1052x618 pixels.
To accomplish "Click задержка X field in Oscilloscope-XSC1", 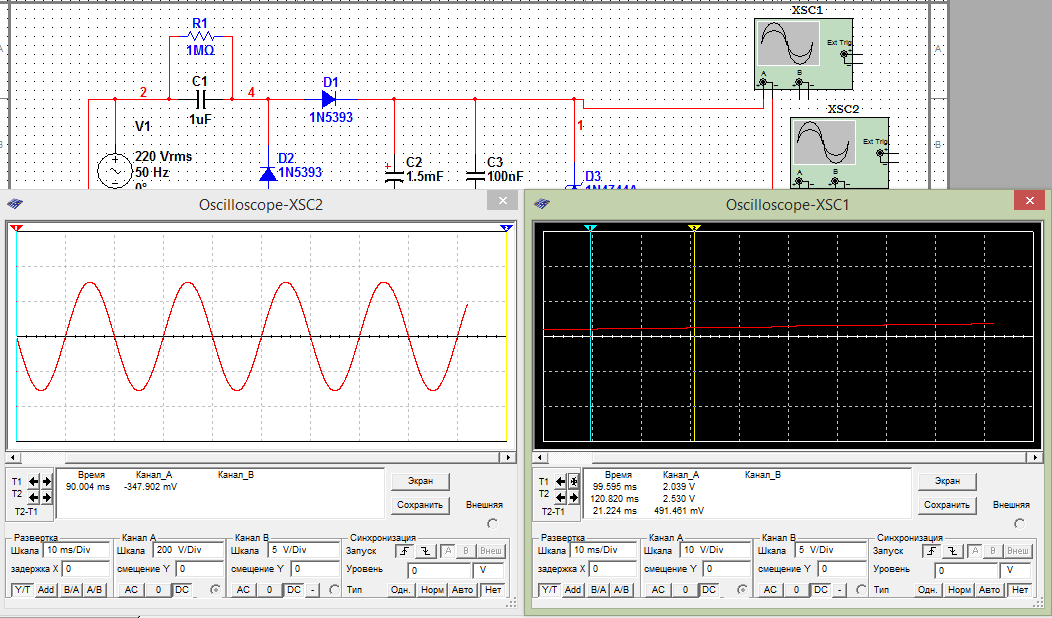I will [613, 569].
